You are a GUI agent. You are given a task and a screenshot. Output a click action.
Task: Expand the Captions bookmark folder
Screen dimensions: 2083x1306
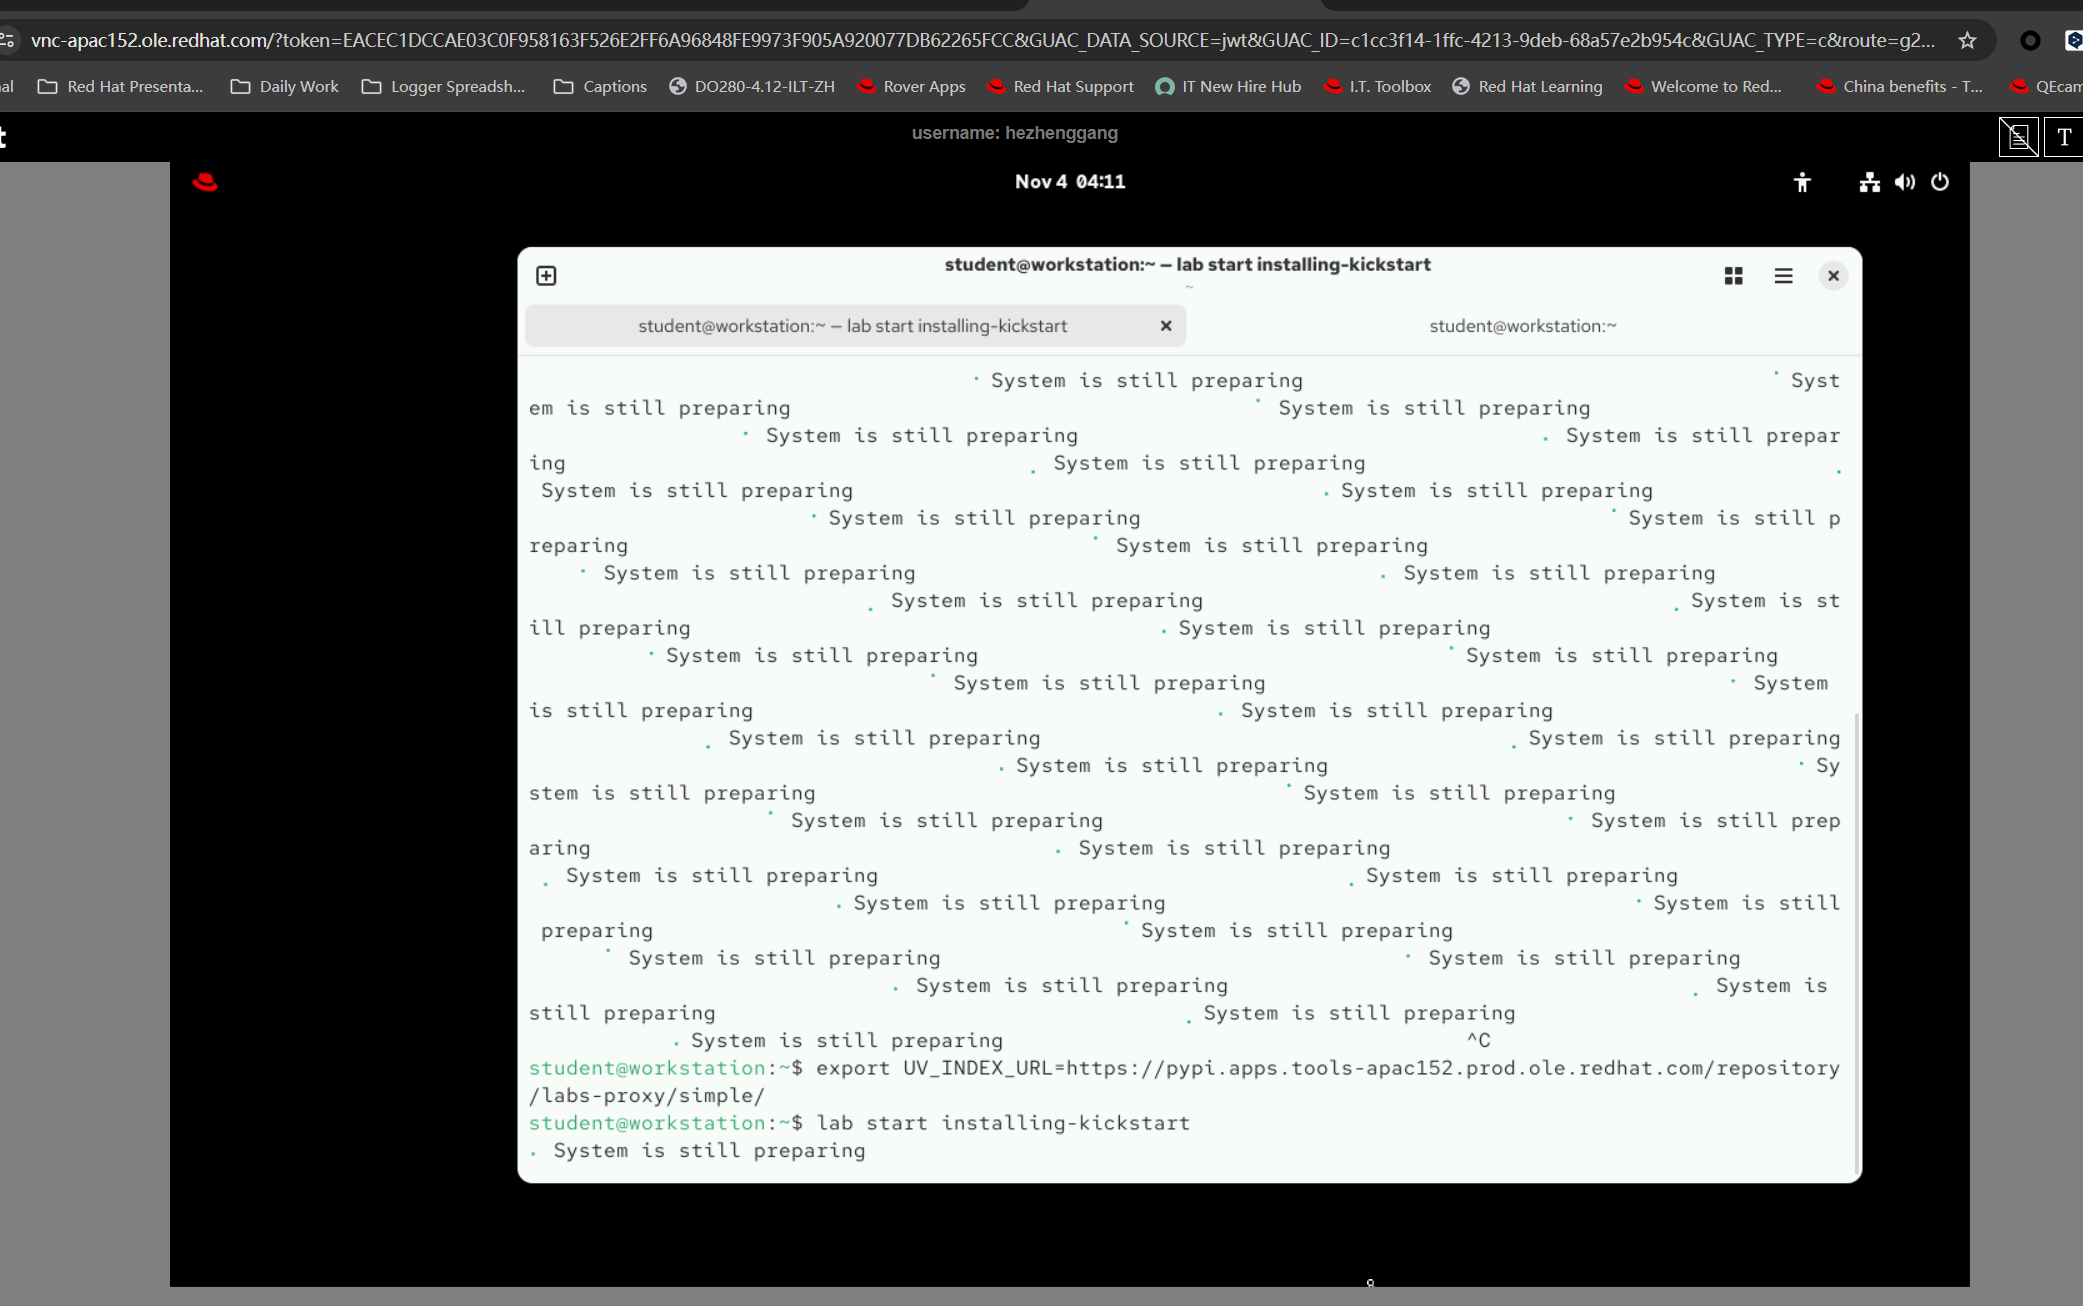tap(600, 87)
